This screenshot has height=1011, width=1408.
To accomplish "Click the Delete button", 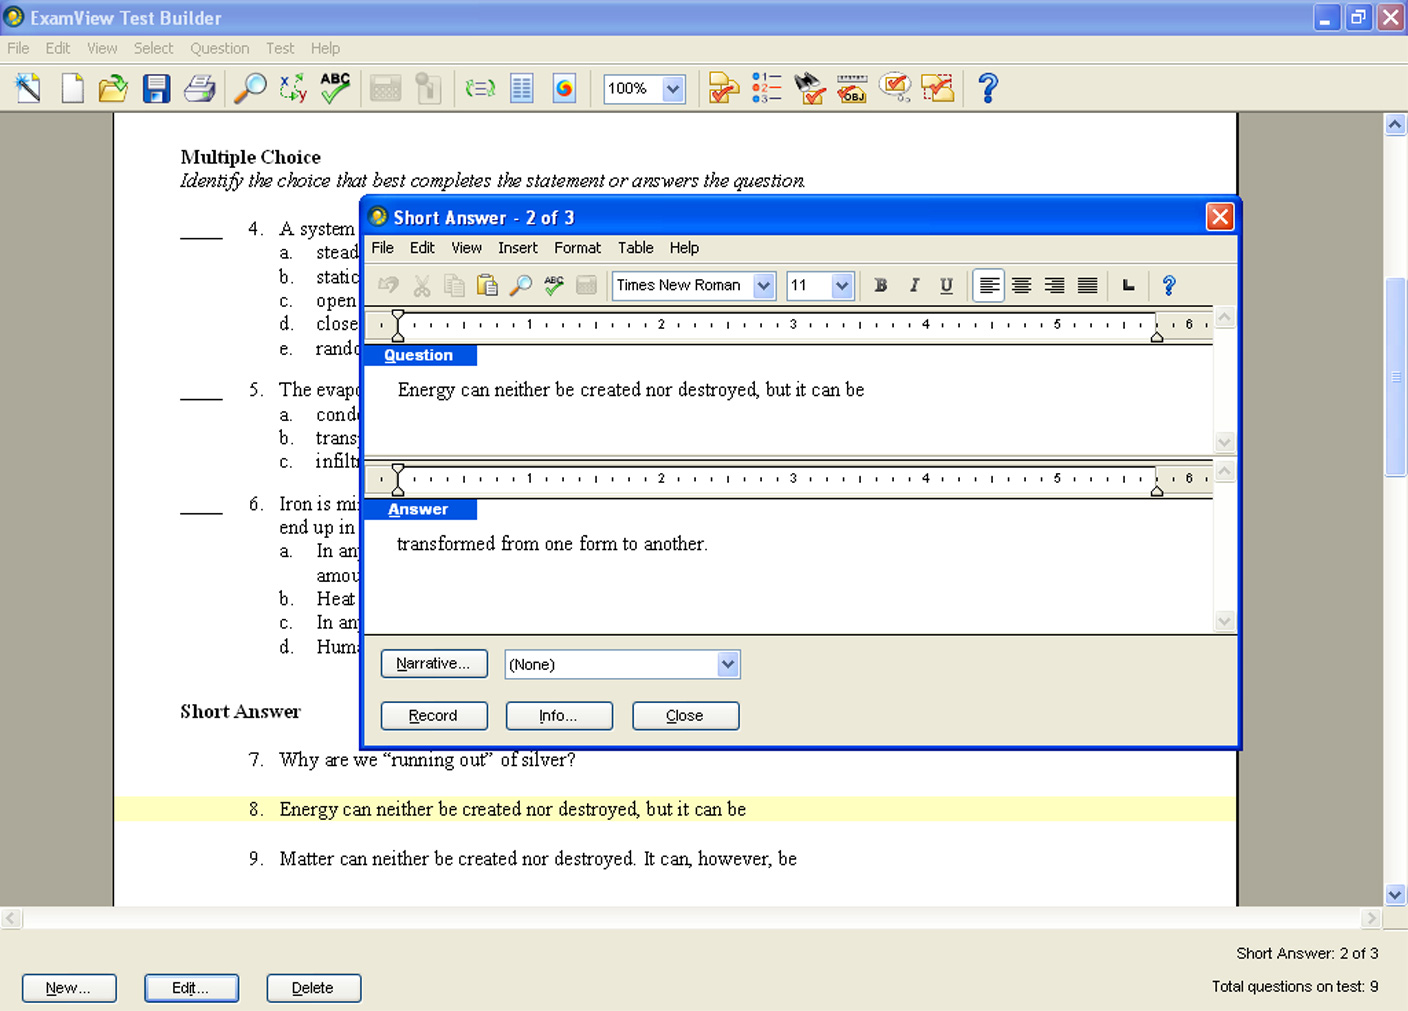I will (313, 988).
